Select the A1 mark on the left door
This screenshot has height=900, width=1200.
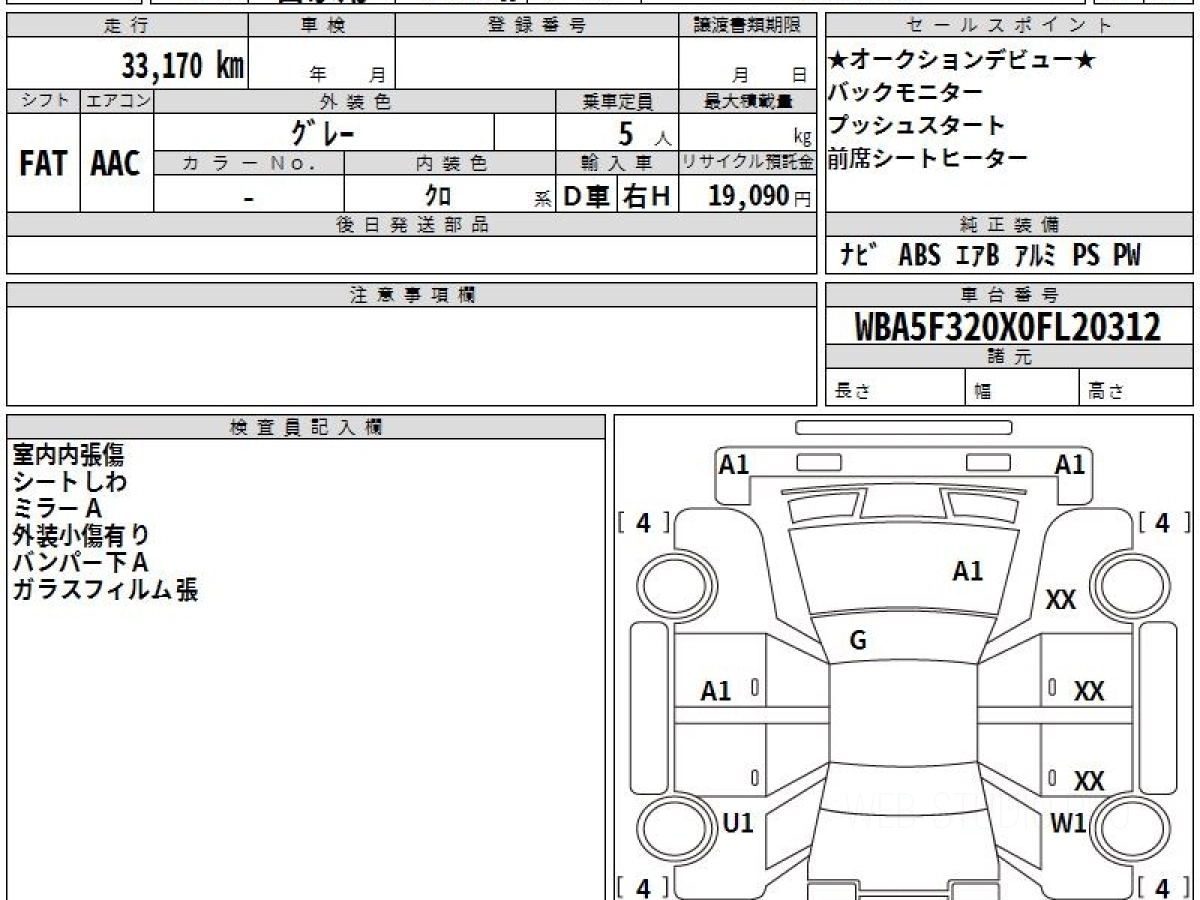tap(716, 691)
